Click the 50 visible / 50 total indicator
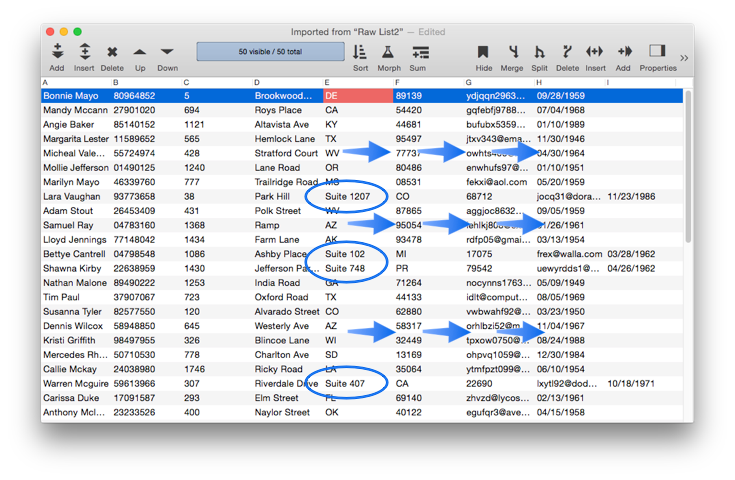Viewport: 735px width, 480px height. 270,52
